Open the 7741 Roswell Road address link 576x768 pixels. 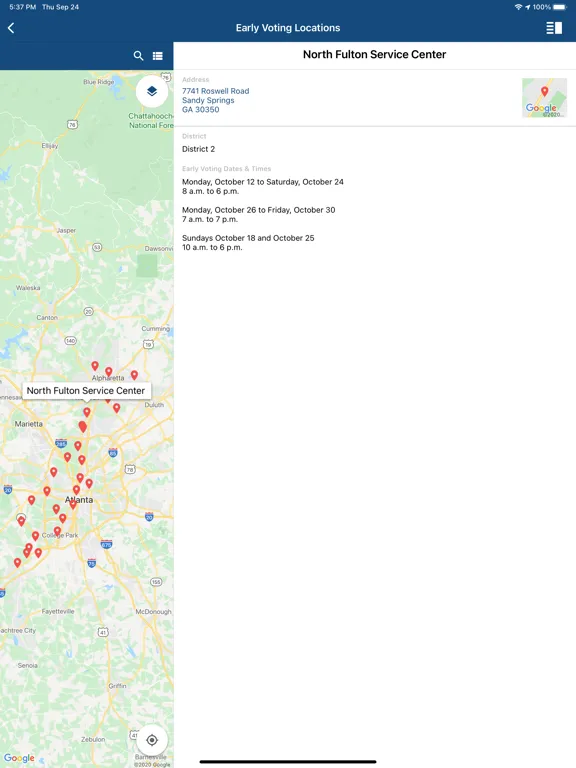tap(216, 100)
